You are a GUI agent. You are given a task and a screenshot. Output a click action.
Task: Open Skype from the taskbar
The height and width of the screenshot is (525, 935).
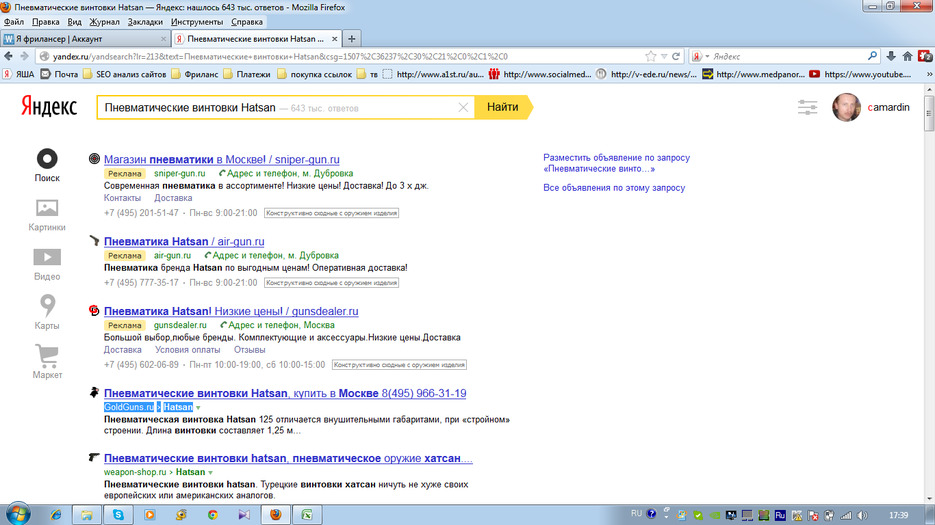[x=118, y=514]
